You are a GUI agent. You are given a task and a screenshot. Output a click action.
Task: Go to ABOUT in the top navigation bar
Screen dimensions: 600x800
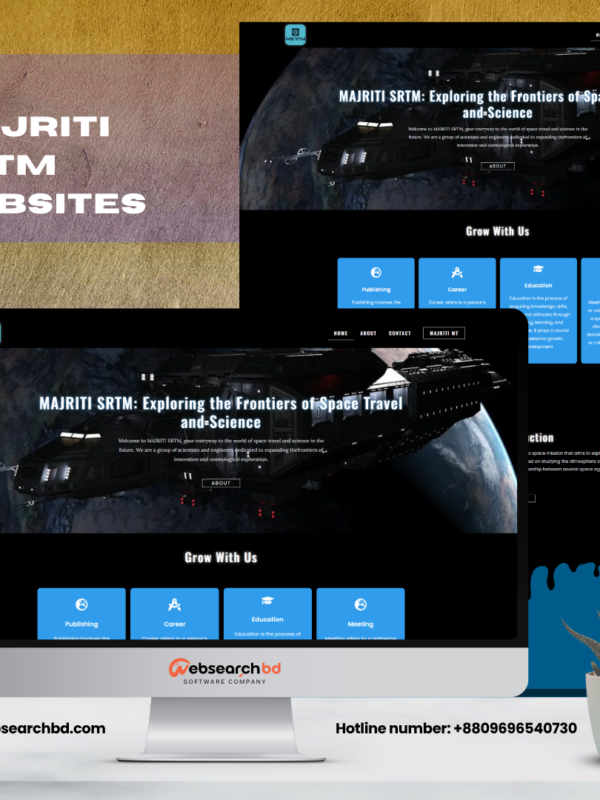click(368, 333)
